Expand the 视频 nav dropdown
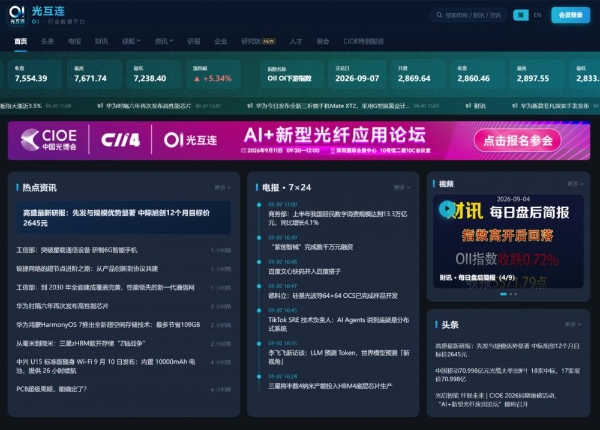 (x=131, y=41)
